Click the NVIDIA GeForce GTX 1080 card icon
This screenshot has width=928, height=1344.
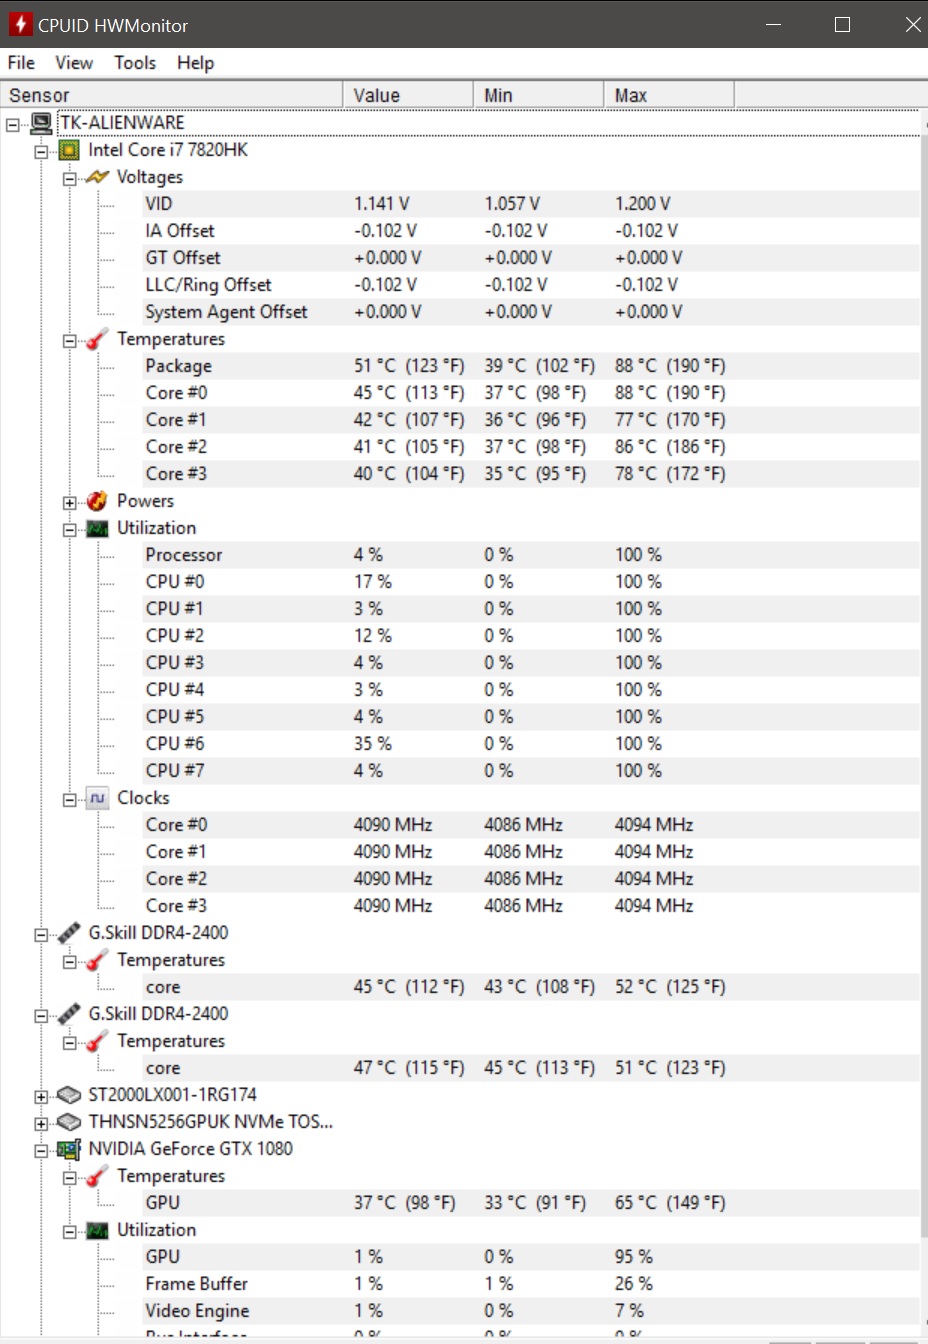[69, 1149]
